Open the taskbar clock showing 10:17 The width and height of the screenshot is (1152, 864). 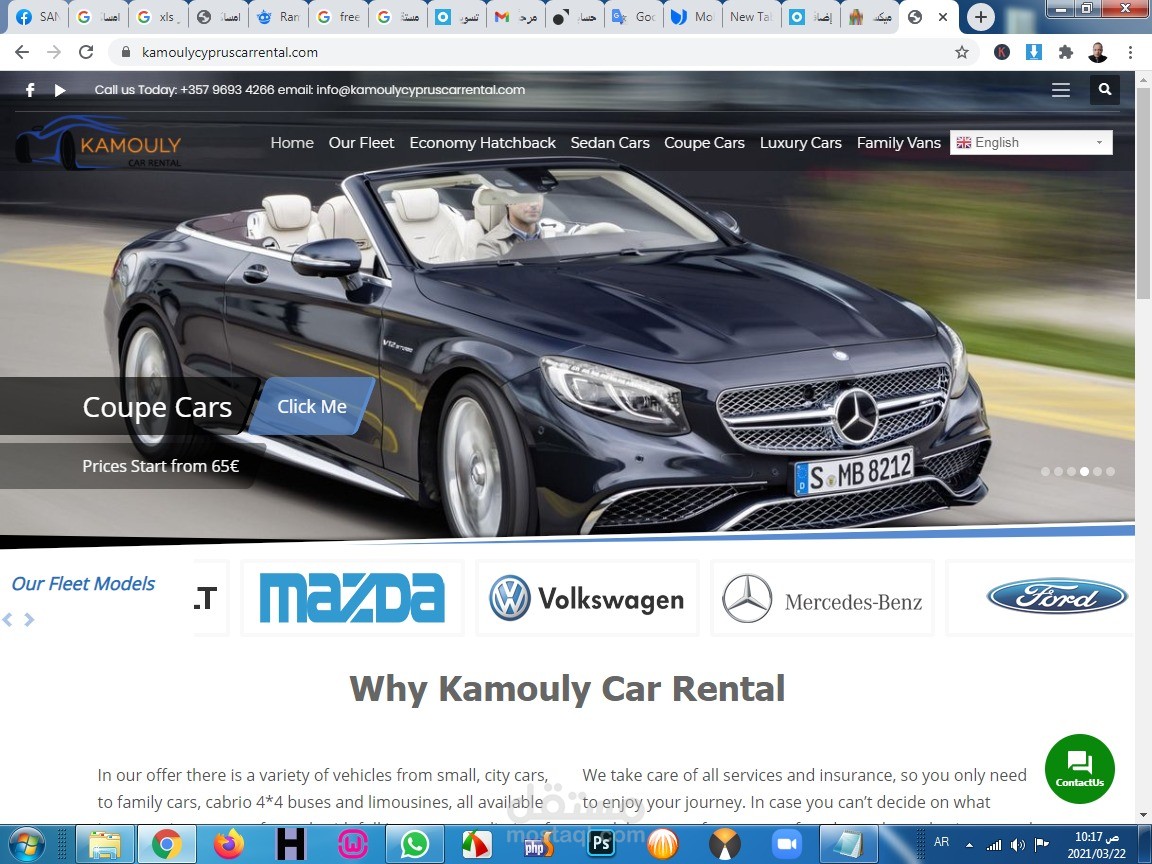pos(1096,845)
